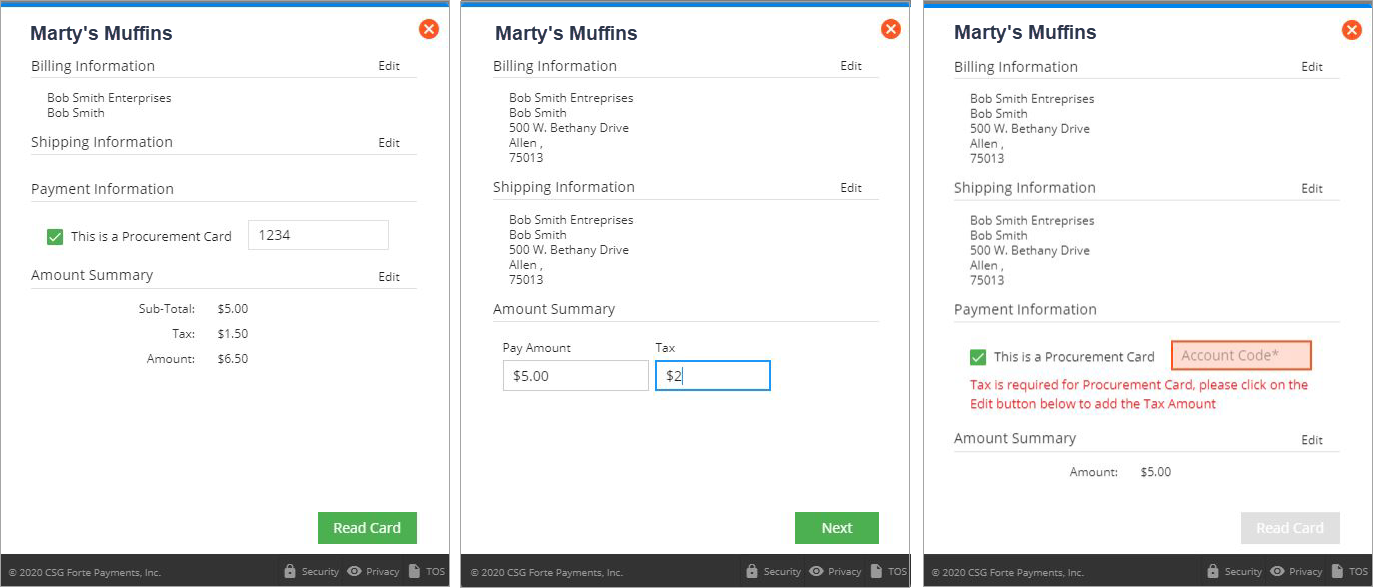
Task: Click the TOS document icon in middle panel footer
Action: [x=877, y=571]
